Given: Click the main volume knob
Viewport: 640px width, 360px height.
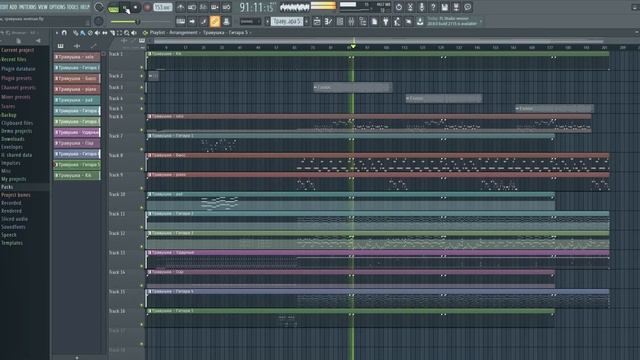Looking at the screenshot, I should pos(99,7).
